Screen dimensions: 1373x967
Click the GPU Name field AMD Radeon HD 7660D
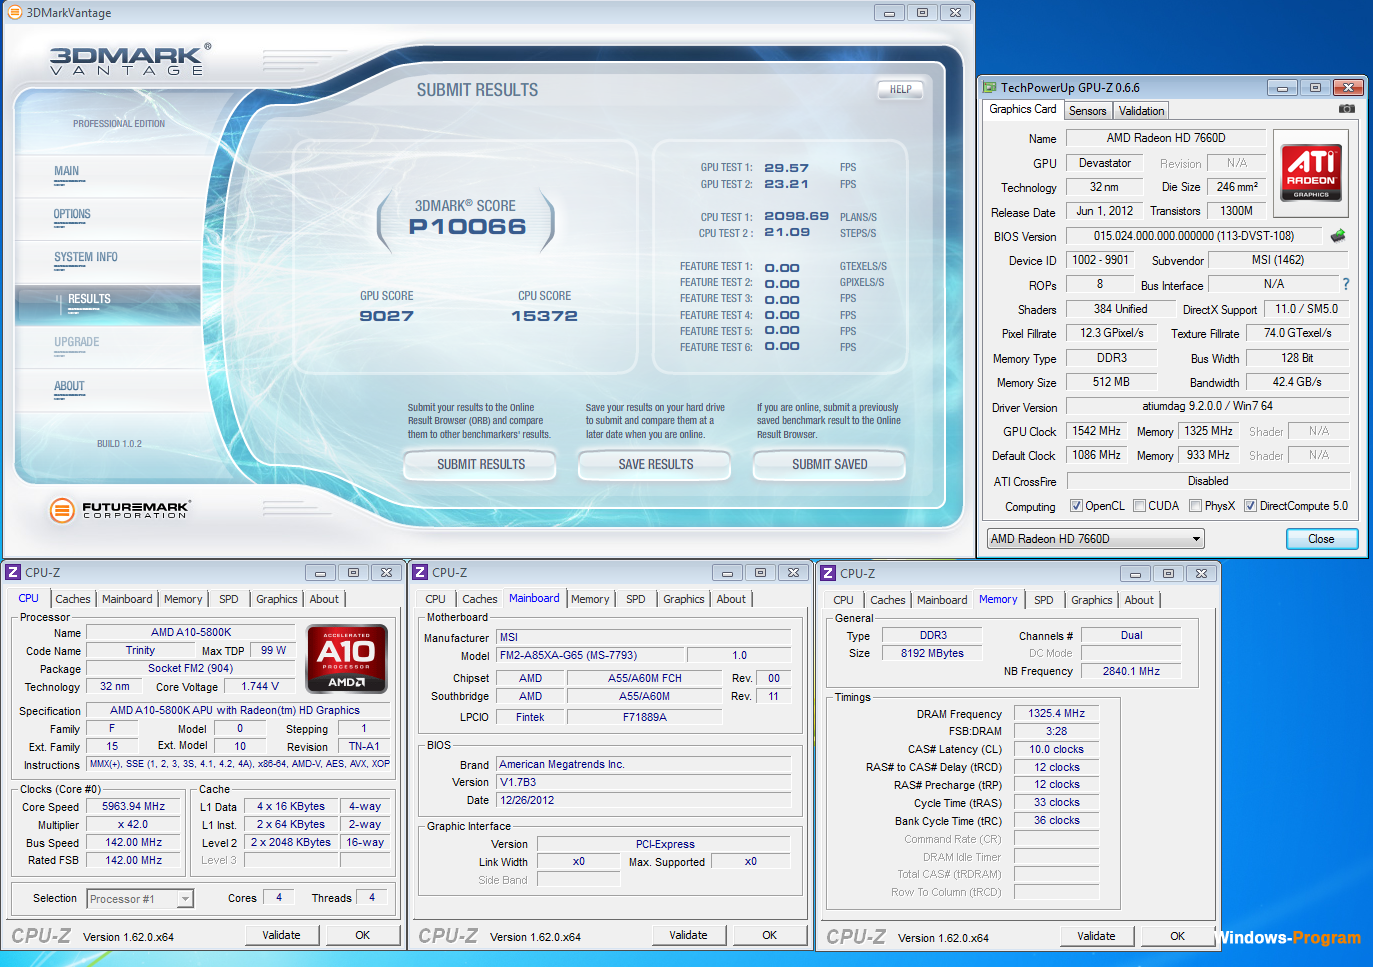coord(1165,138)
